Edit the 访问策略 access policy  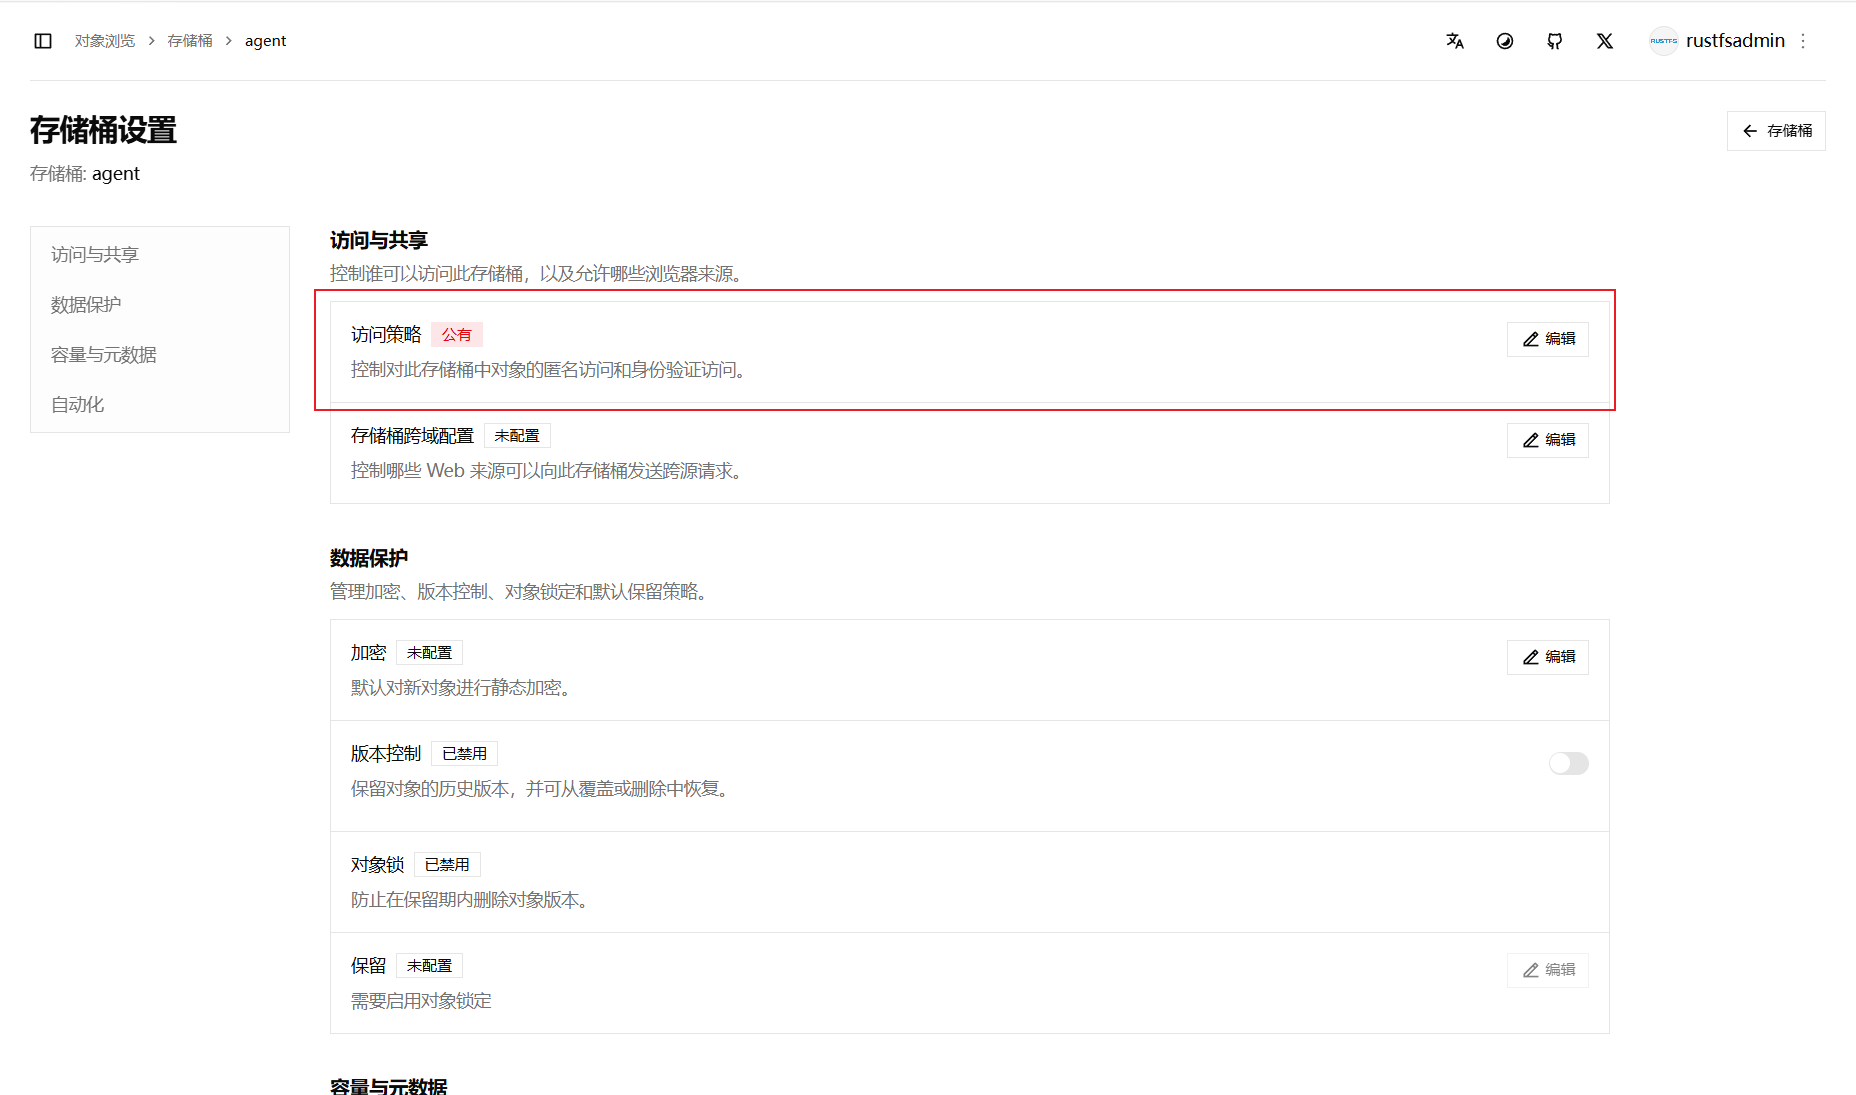coord(1548,339)
